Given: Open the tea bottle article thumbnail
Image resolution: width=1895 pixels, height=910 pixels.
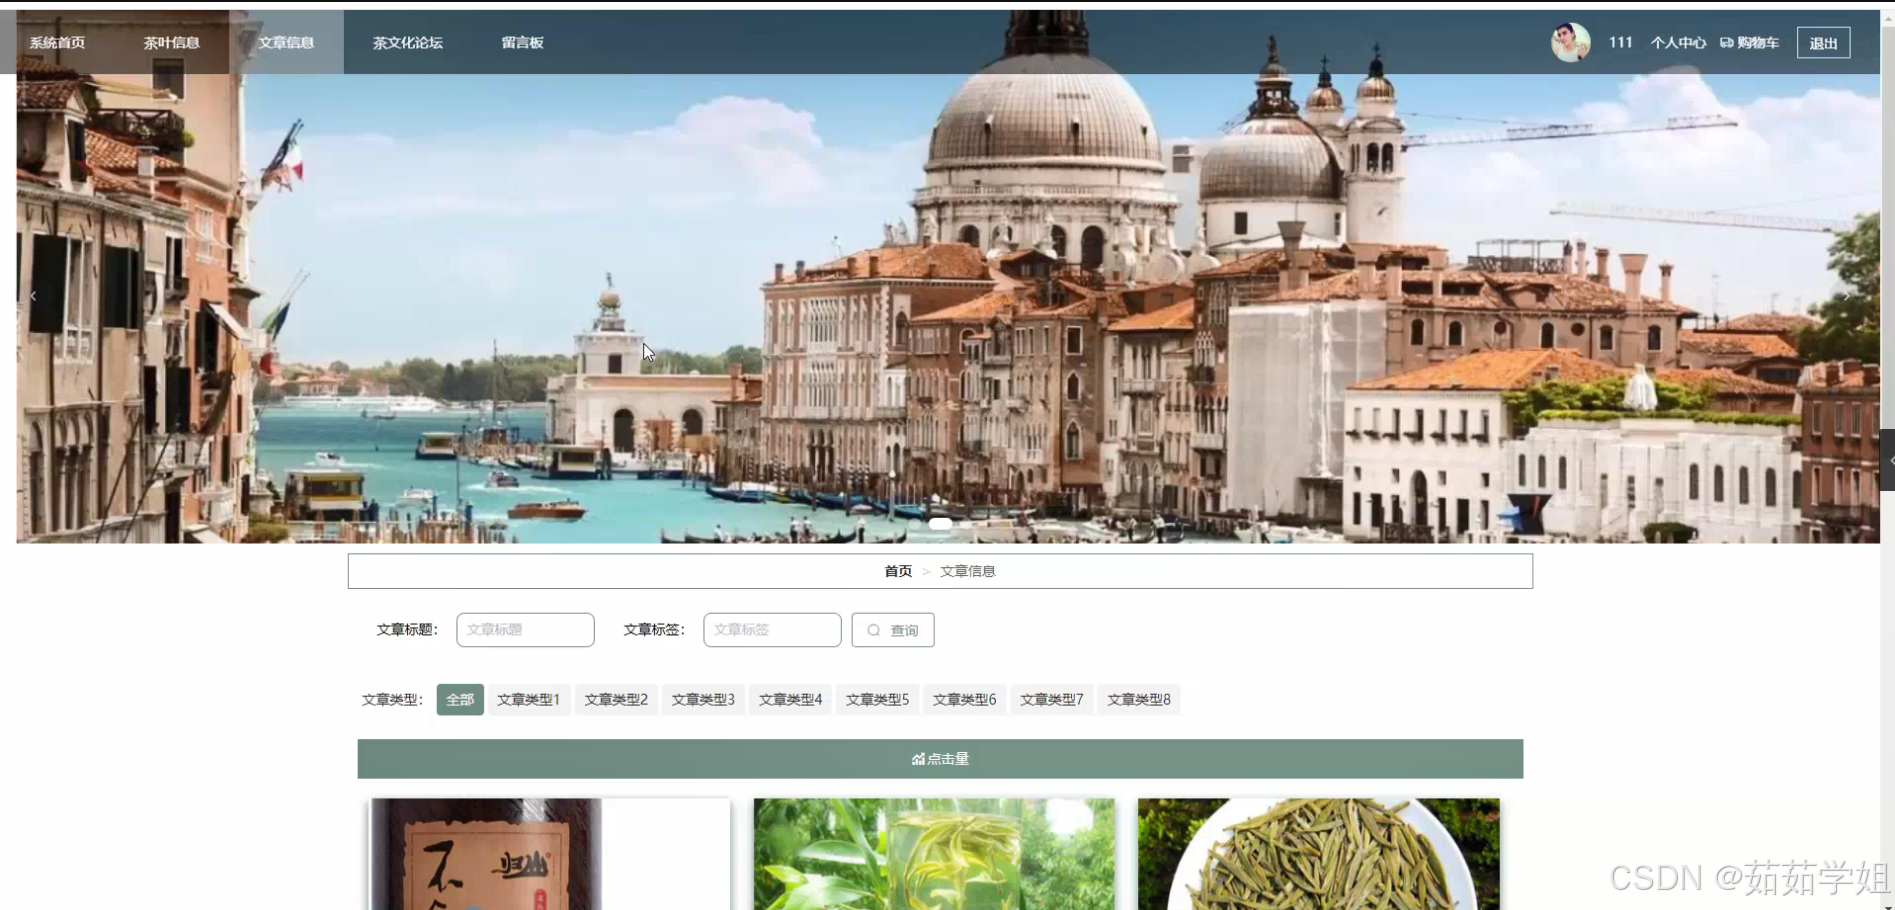Looking at the screenshot, I should tap(550, 854).
